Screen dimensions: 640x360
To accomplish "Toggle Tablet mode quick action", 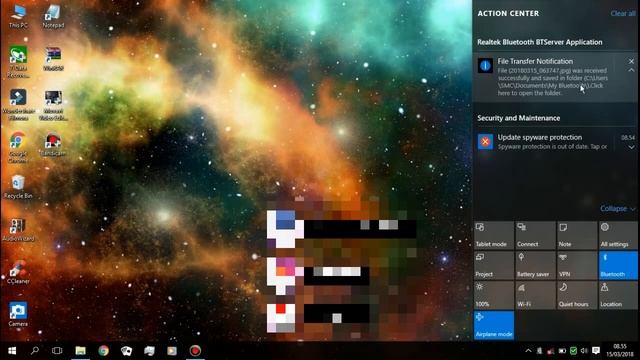I will (494, 235).
